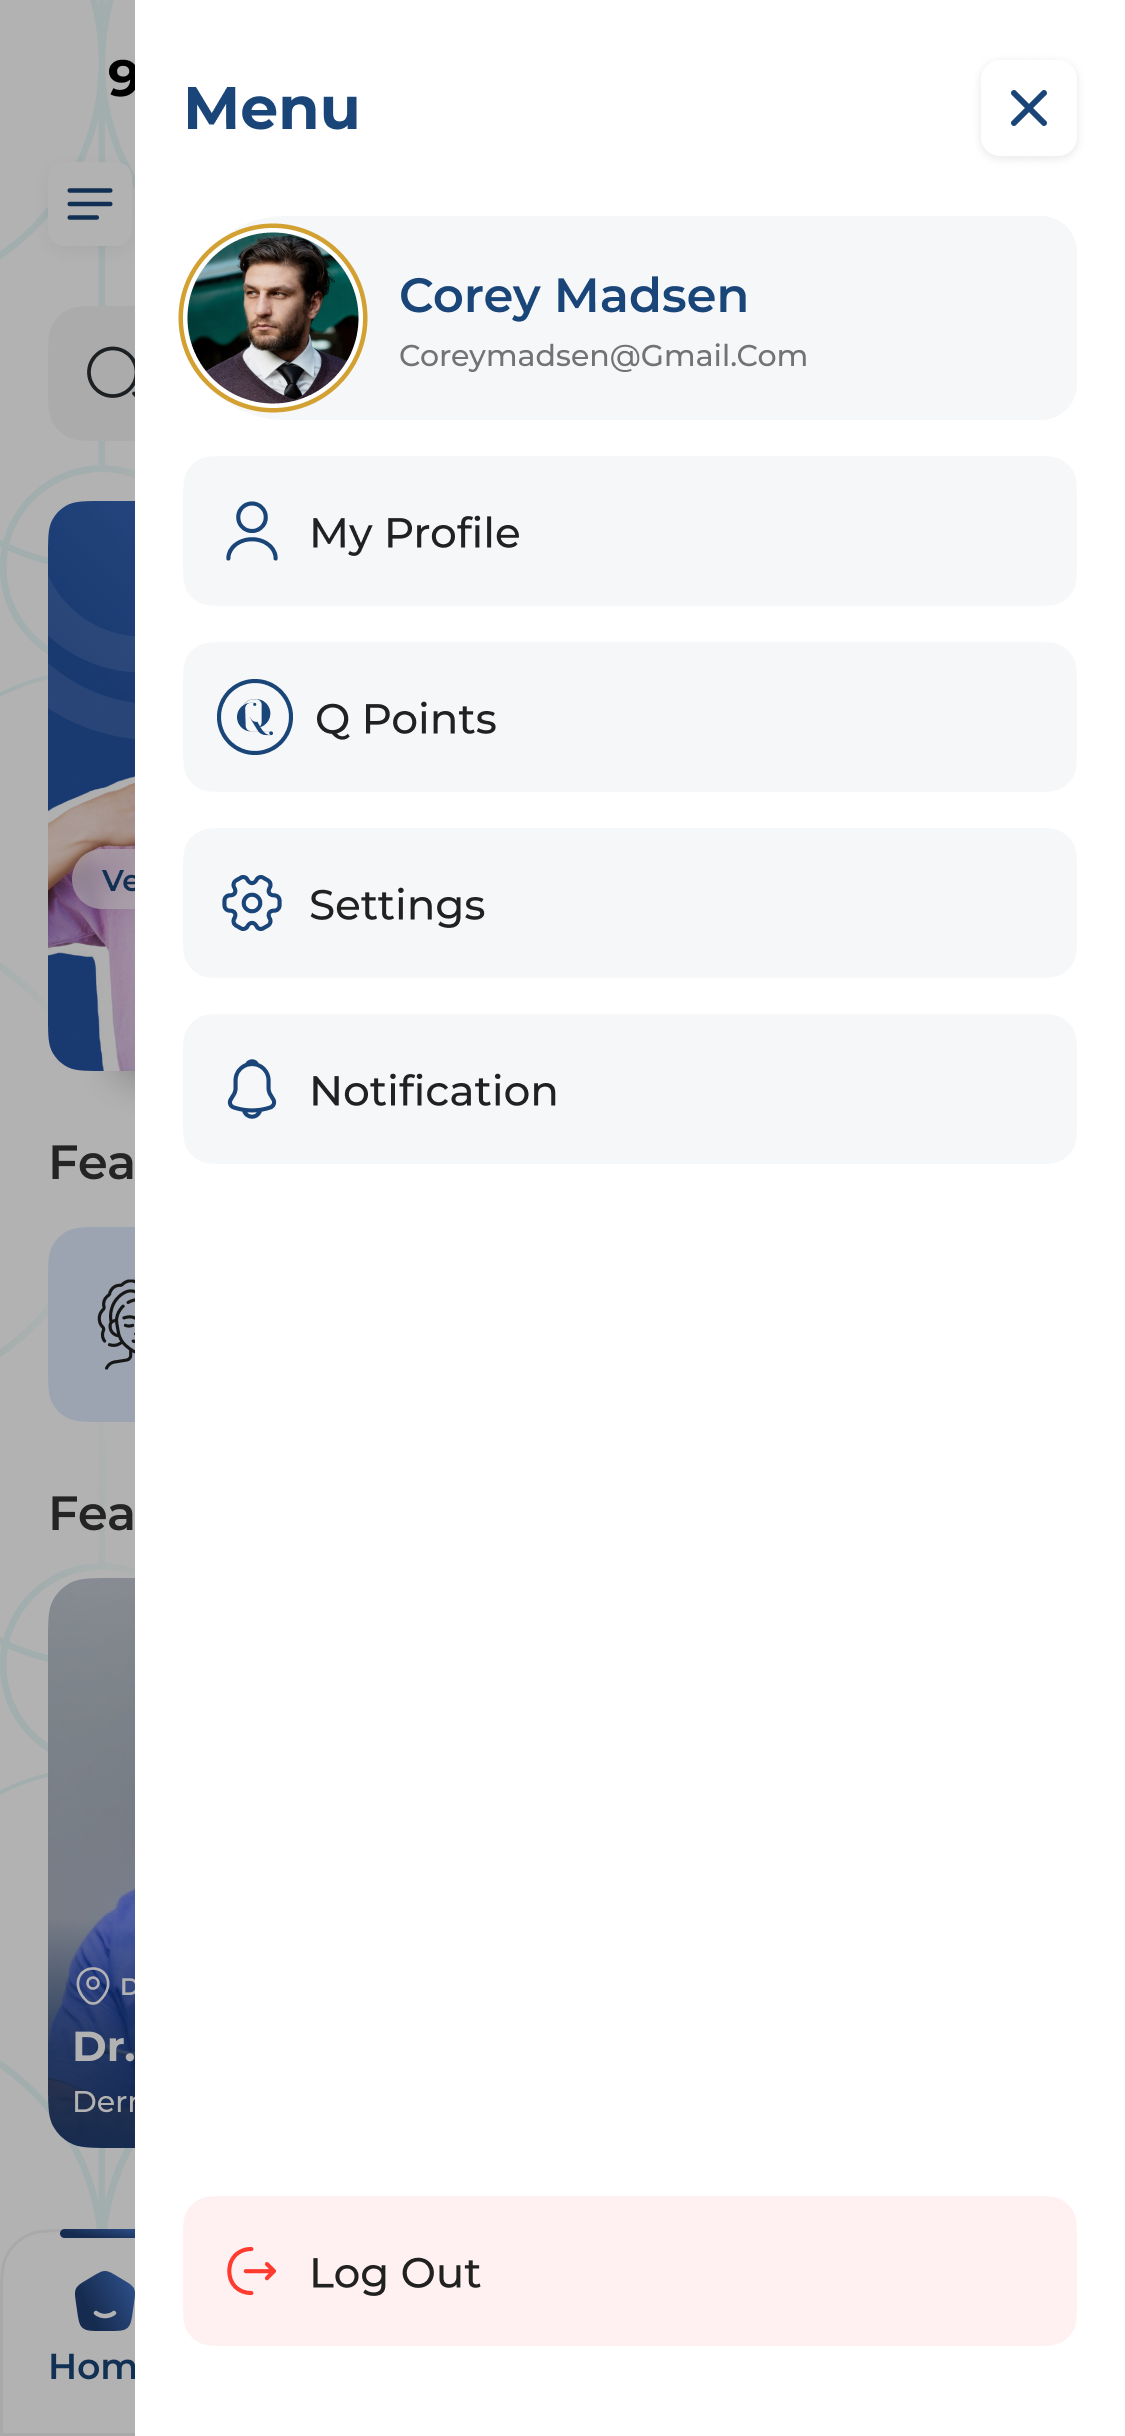Open the Notification menu entry
The height and width of the screenshot is (2436, 1125).
click(x=630, y=1089)
